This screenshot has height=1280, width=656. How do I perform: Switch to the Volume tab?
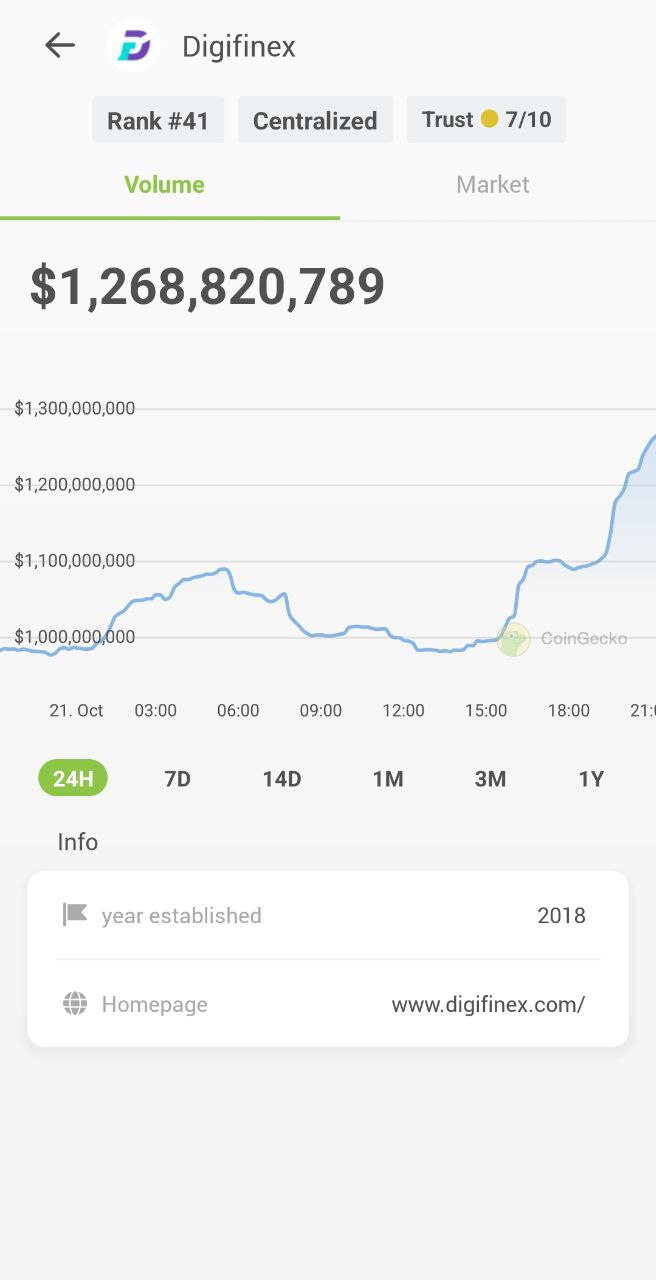(164, 185)
